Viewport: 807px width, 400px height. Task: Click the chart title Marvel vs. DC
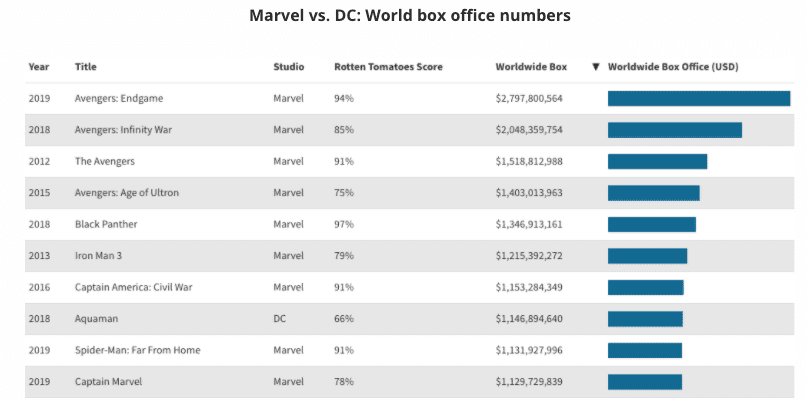[x=410, y=16]
